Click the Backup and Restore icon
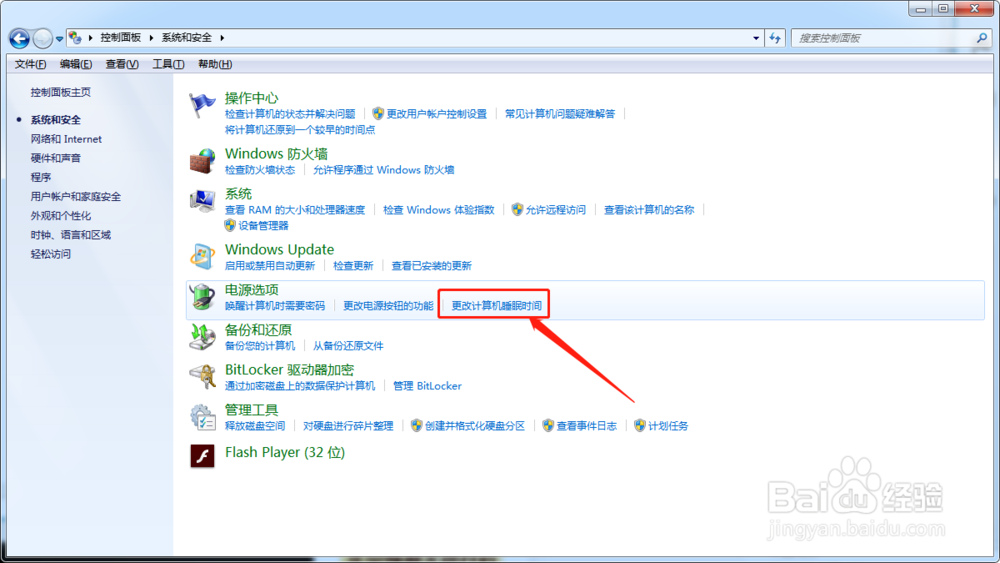Screen dimensions: 1000x563 pos(202,337)
